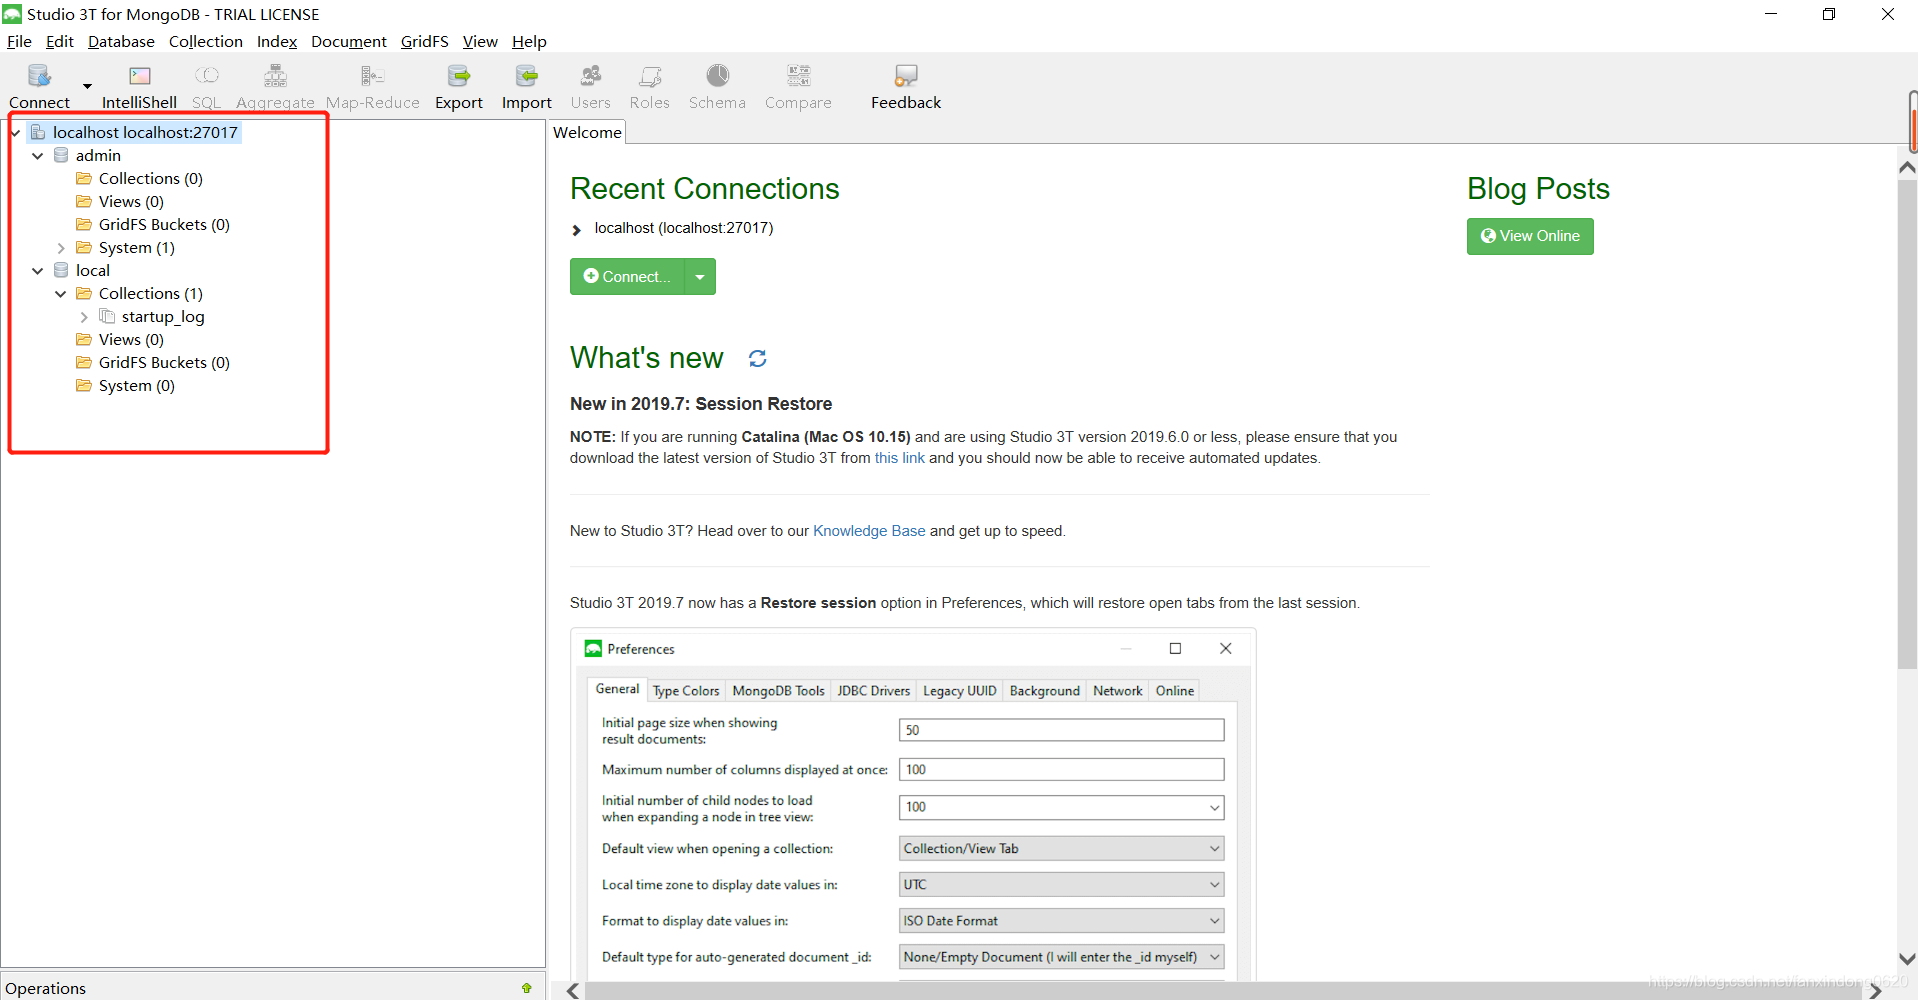Viewport: 1918px width, 1000px height.
Task: Open the 'this link' download hyperlink
Action: (x=900, y=458)
